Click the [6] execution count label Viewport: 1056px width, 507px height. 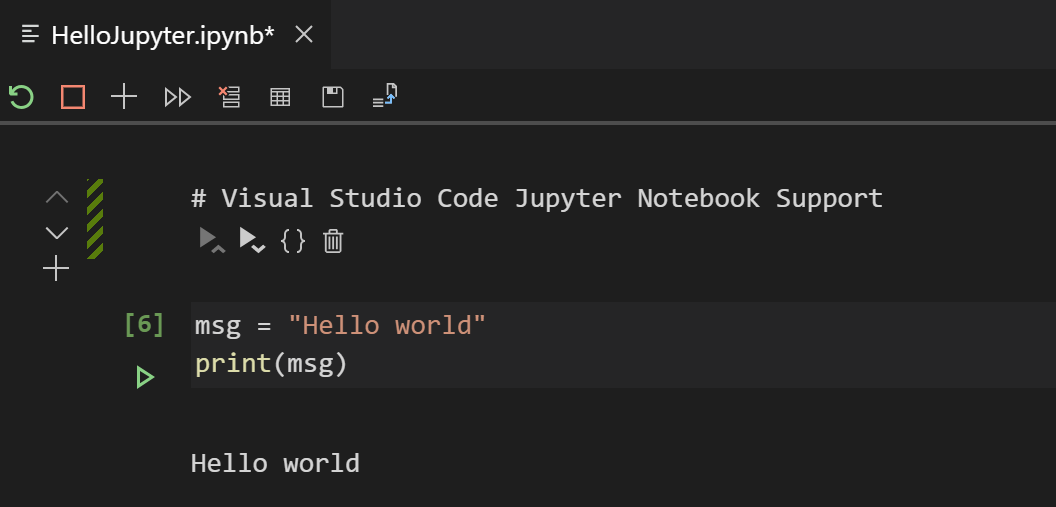point(144,325)
